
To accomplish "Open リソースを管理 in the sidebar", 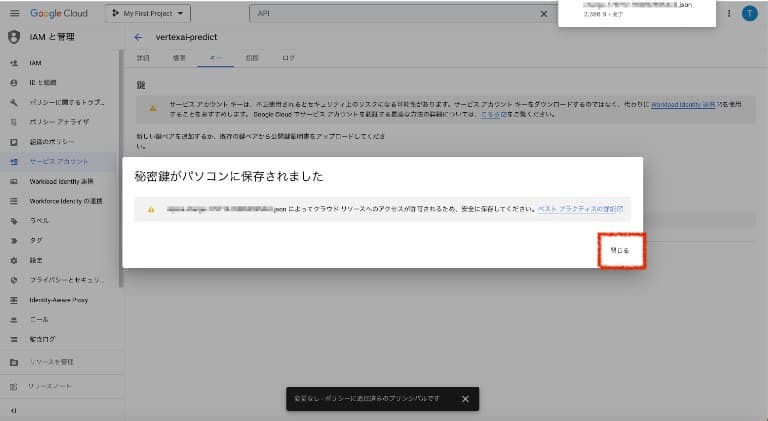I will coord(59,362).
